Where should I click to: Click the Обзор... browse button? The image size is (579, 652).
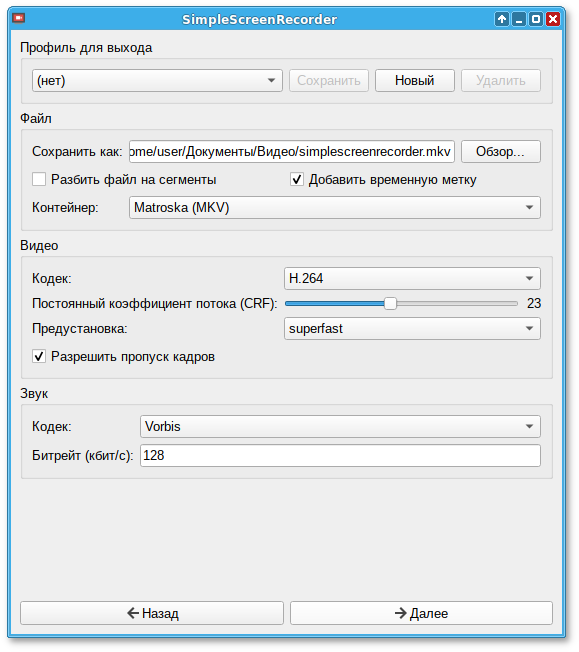[x=501, y=151]
